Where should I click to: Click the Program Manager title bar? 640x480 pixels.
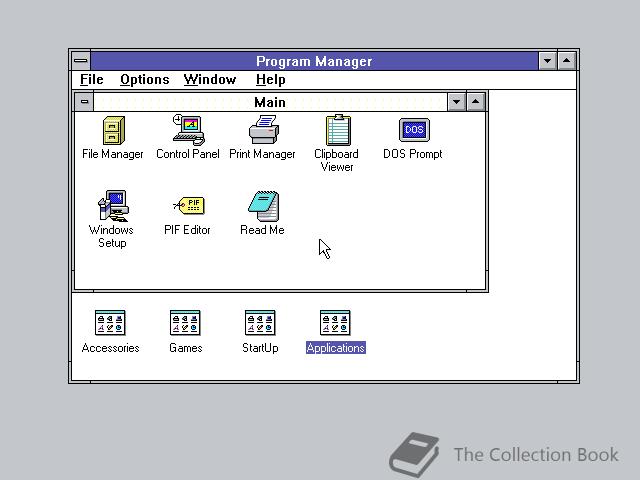click(x=314, y=61)
